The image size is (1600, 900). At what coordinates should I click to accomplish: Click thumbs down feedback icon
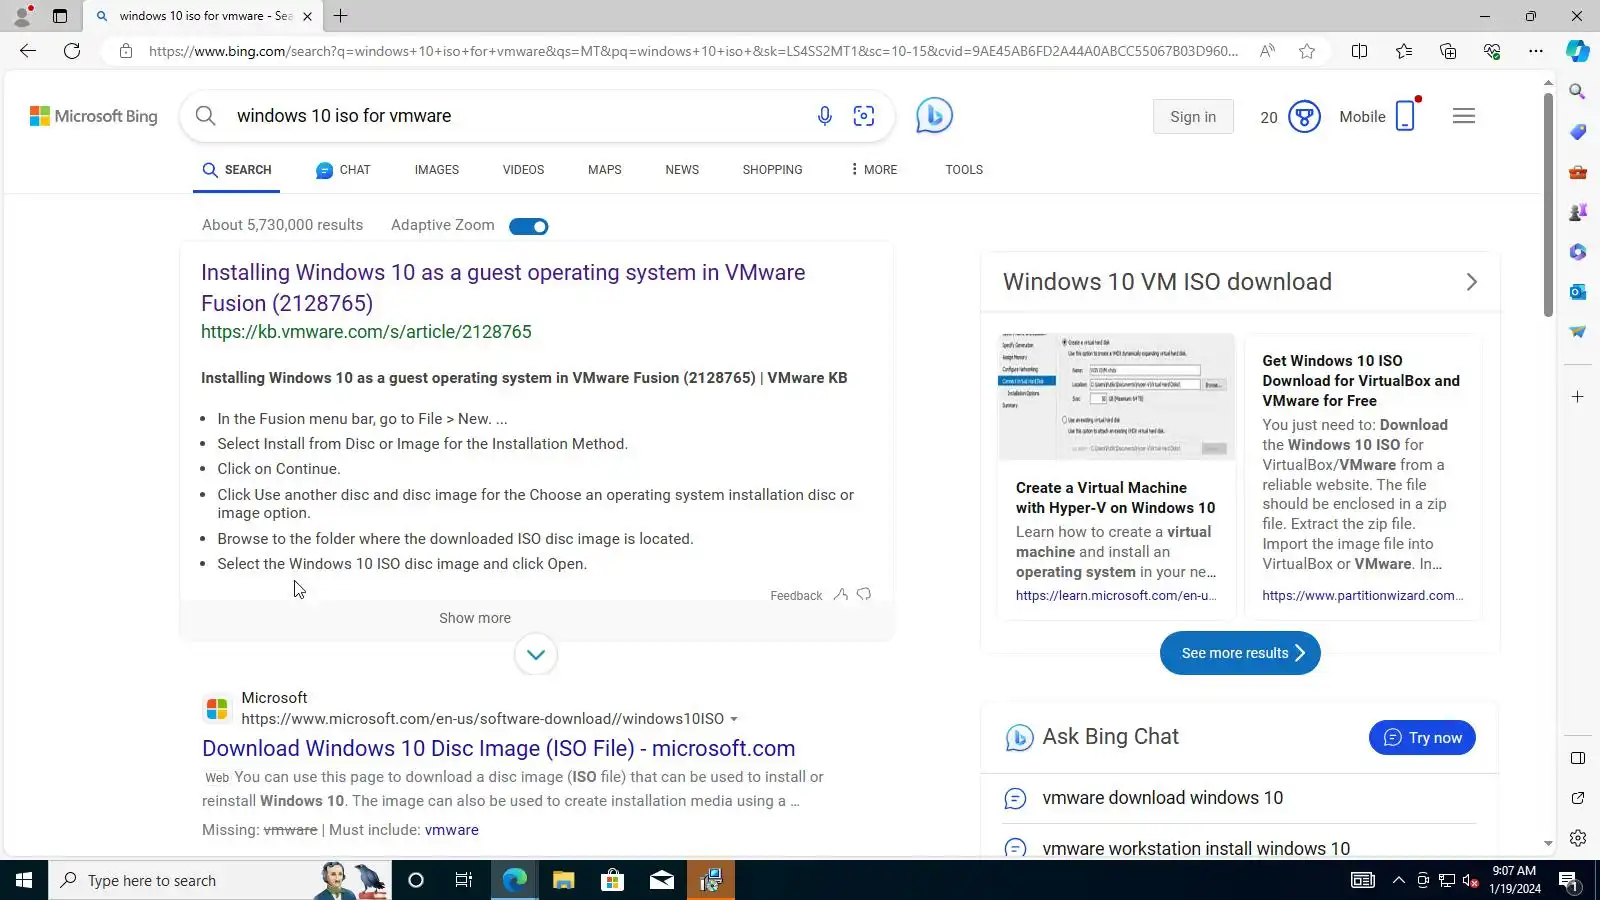click(x=864, y=595)
